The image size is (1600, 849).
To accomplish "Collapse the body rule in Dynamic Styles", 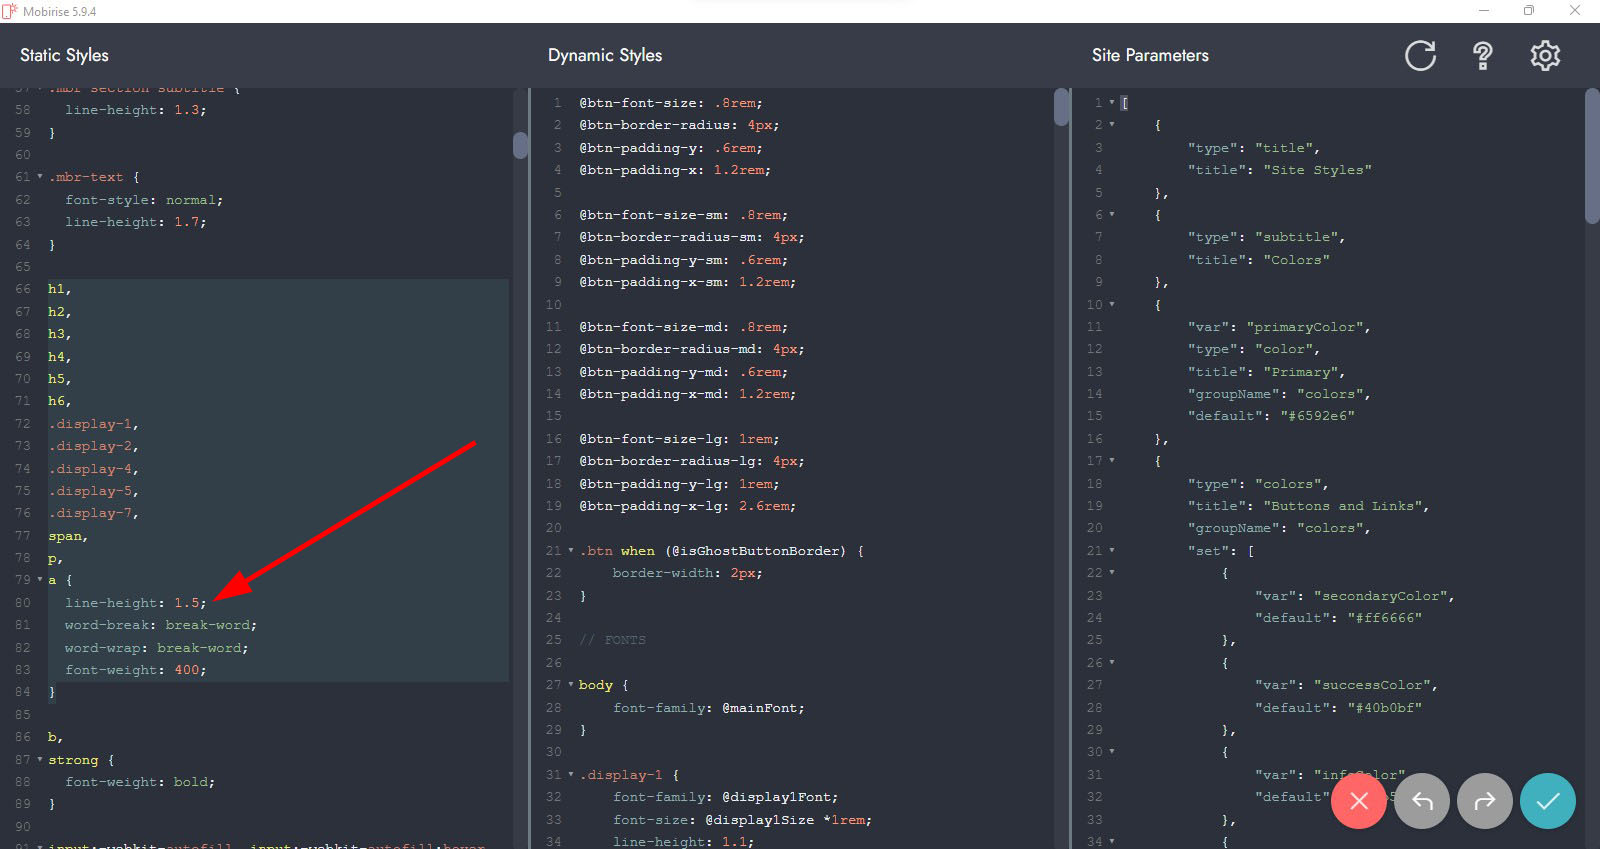I will click(x=571, y=685).
